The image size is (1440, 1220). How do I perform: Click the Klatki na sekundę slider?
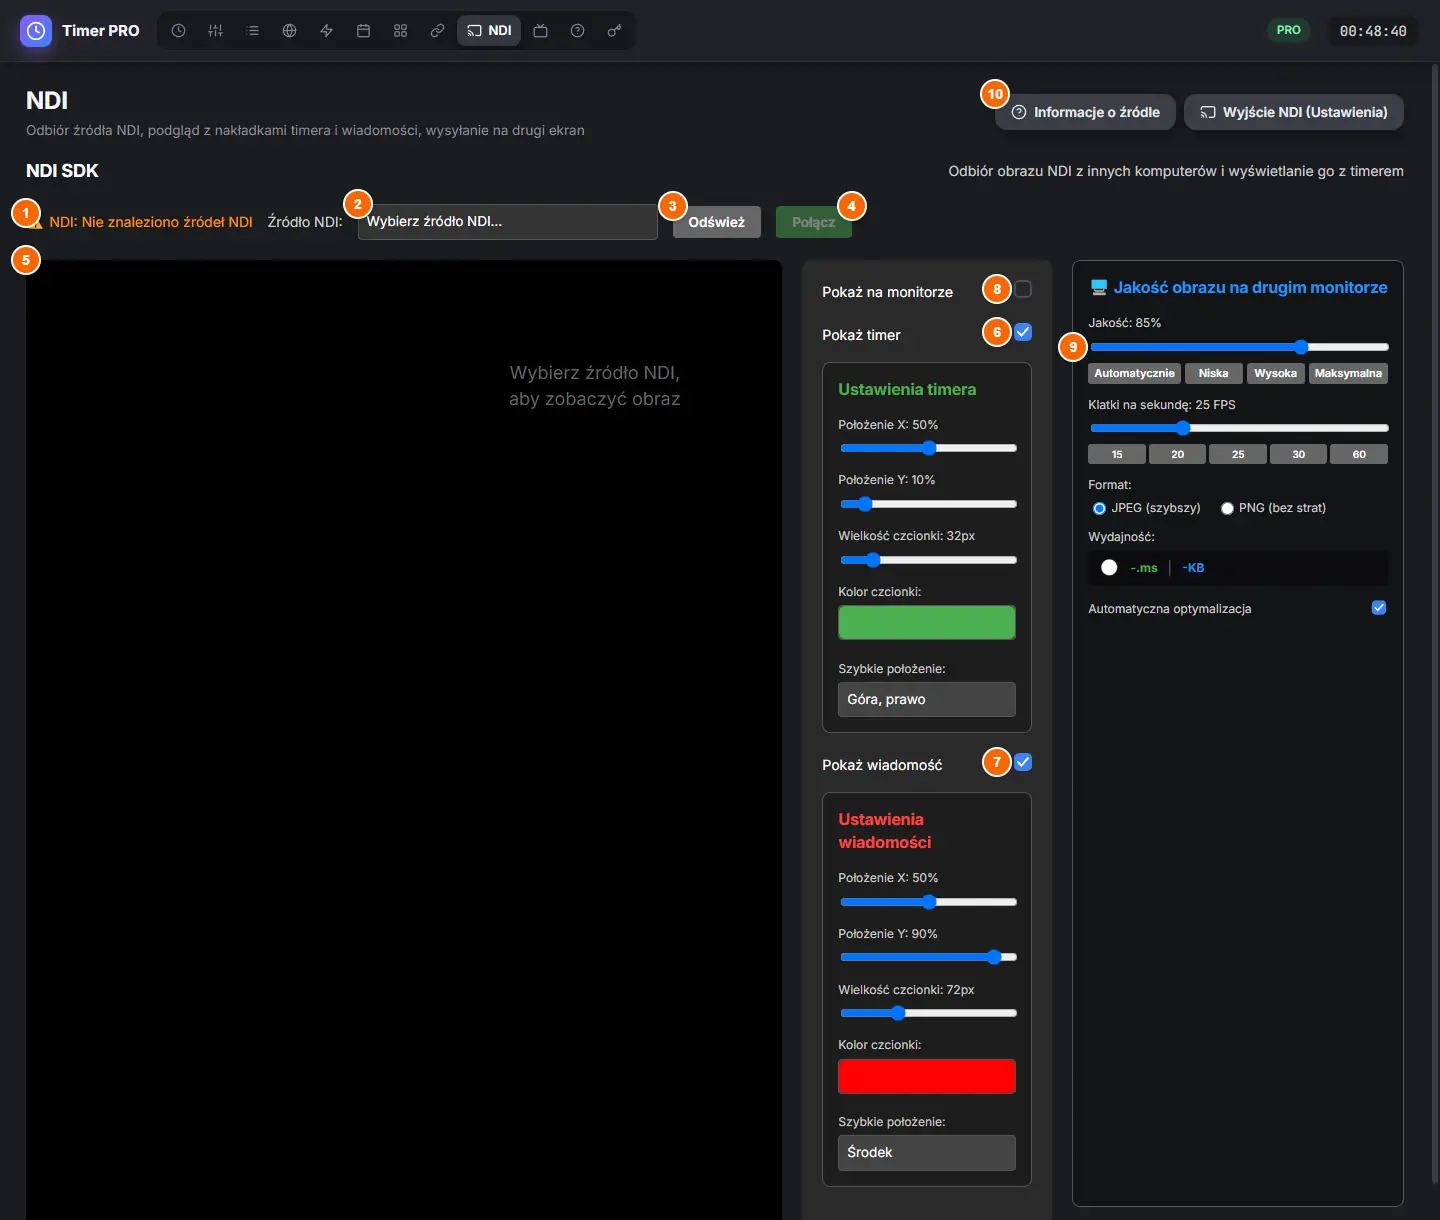coord(1239,428)
